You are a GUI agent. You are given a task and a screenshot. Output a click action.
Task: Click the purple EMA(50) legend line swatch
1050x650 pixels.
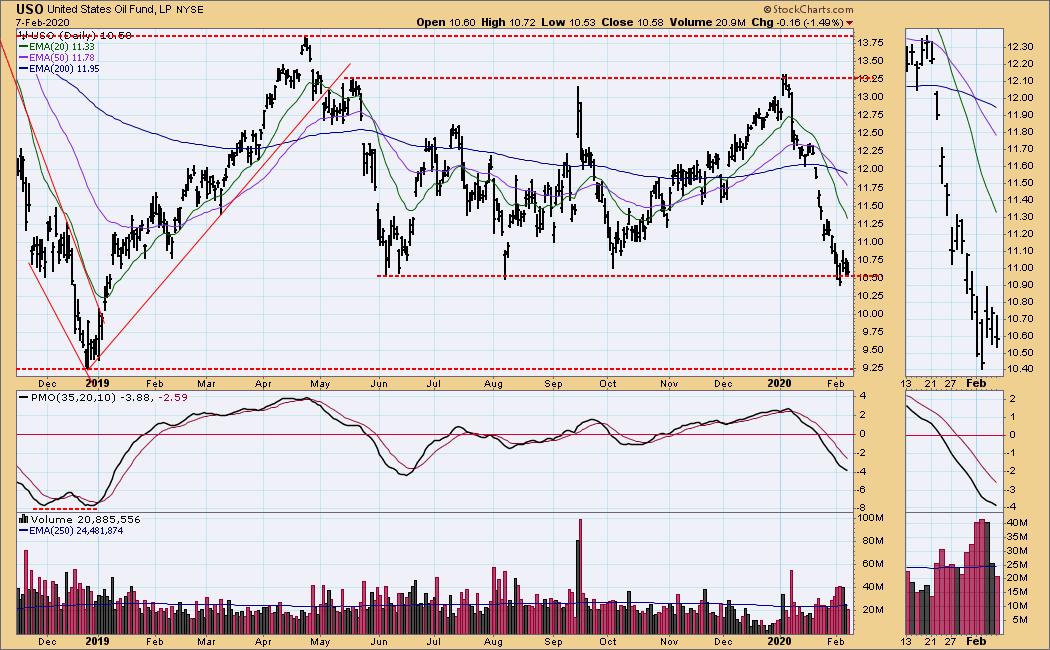[23, 58]
